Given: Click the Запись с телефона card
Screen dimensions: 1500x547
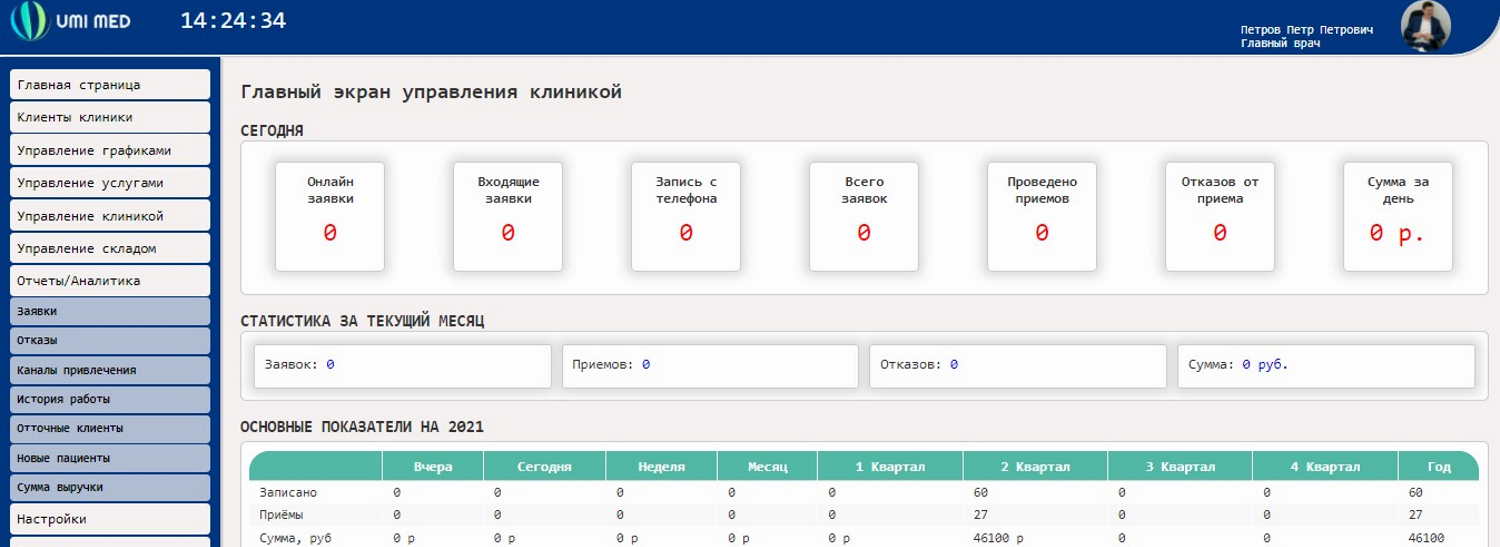Looking at the screenshot, I should coord(686,216).
